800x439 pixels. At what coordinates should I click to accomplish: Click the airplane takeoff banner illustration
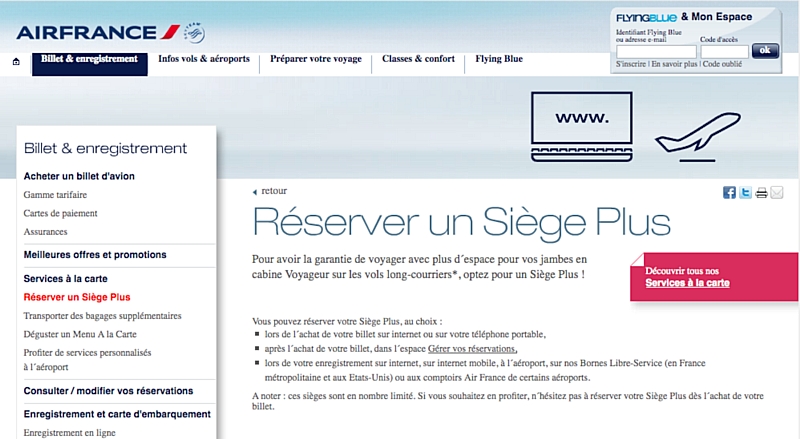pyautogui.click(x=697, y=137)
